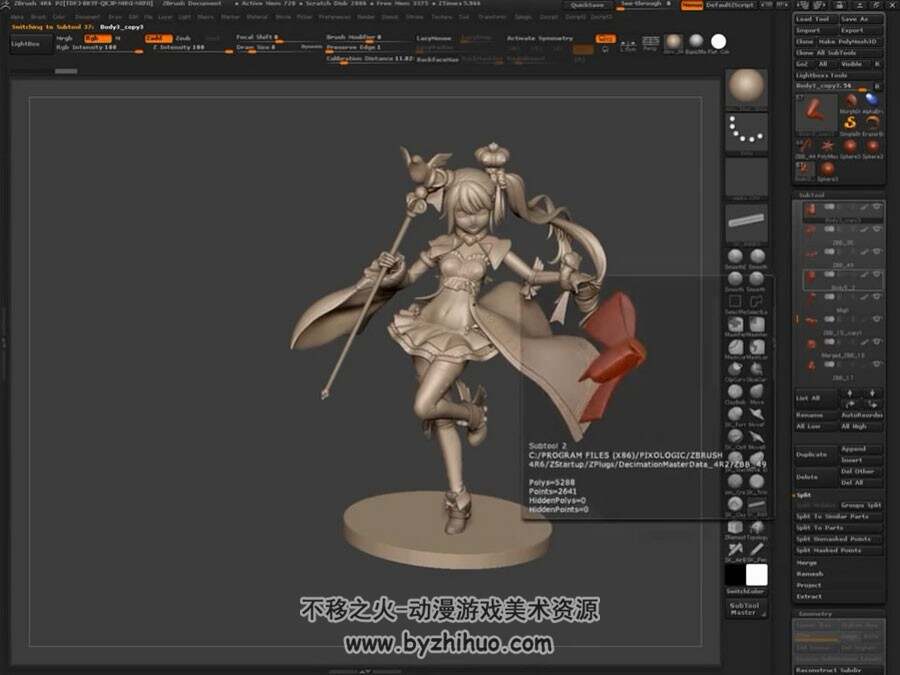This screenshot has height=675, width=900.
Task: Open the Alpha menu
Action: click(17, 17)
